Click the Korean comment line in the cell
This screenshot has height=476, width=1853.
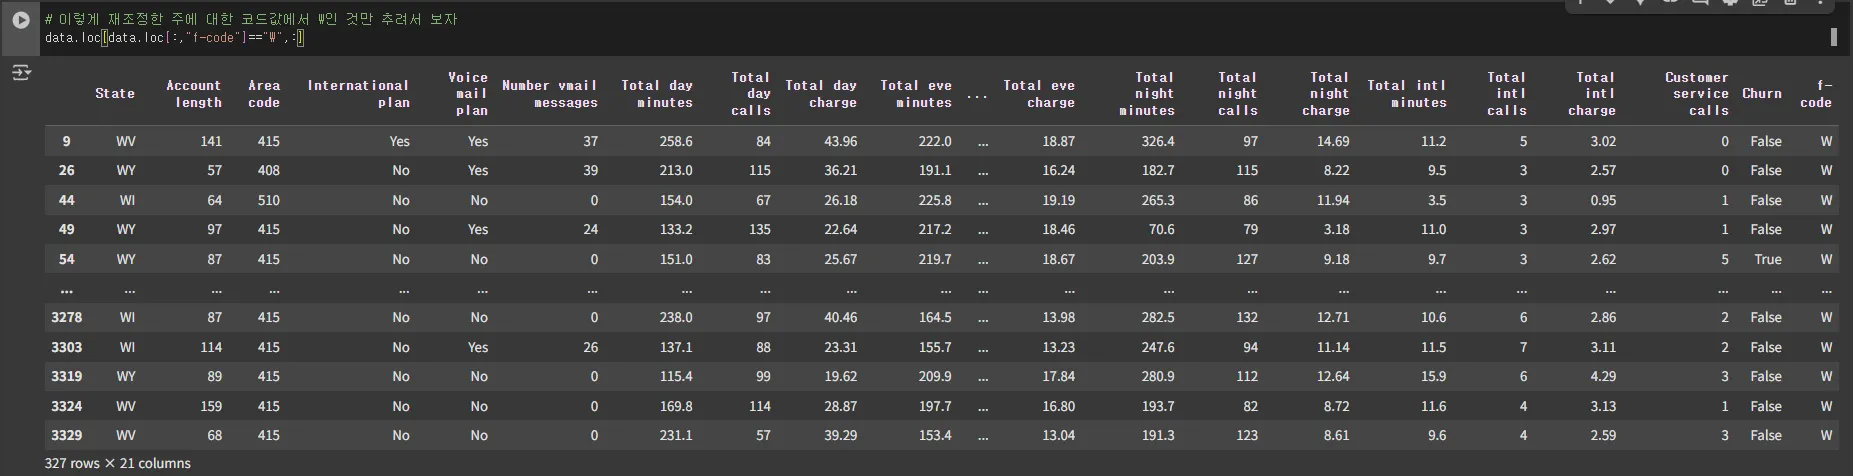(x=251, y=19)
